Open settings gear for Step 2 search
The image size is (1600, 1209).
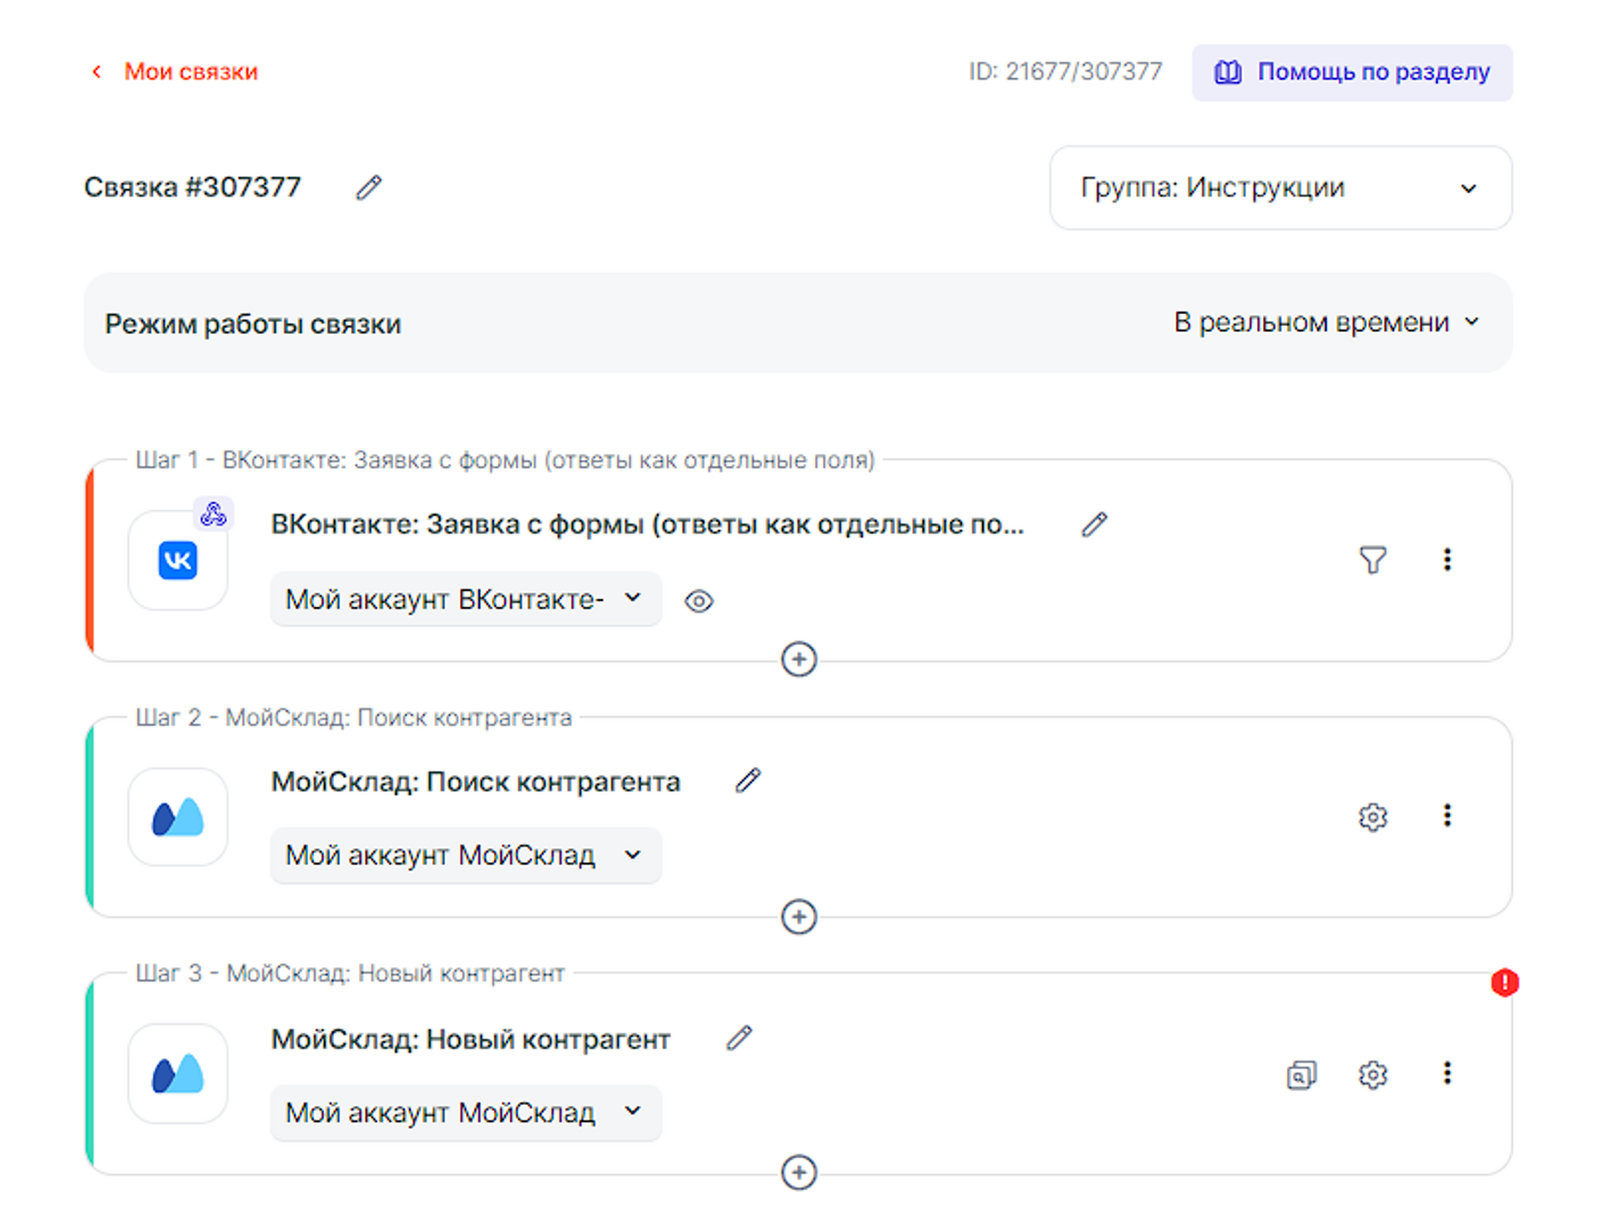click(1372, 817)
